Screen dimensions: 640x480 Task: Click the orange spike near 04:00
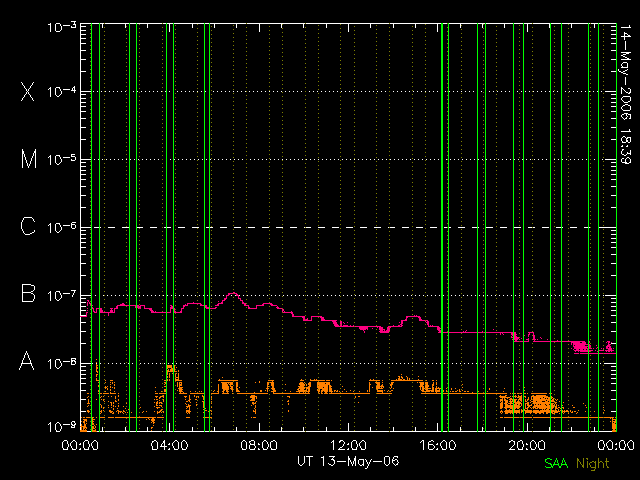pos(171,369)
